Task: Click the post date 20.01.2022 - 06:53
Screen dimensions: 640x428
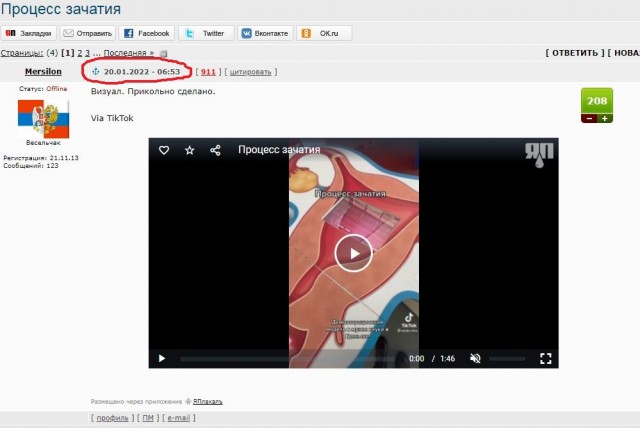Action: pos(142,72)
